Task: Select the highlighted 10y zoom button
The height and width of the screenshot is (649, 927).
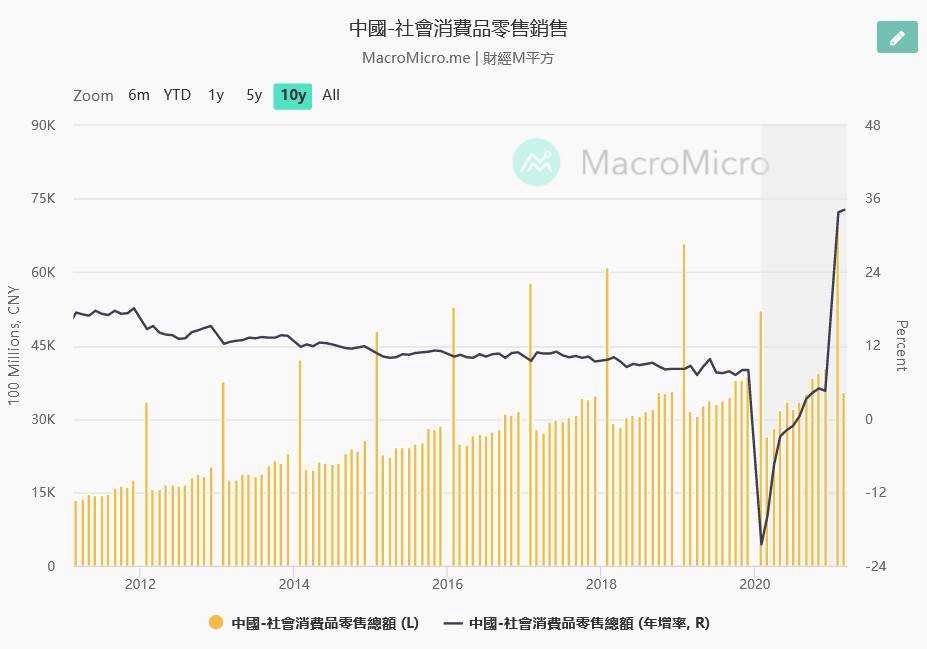Action: [293, 96]
